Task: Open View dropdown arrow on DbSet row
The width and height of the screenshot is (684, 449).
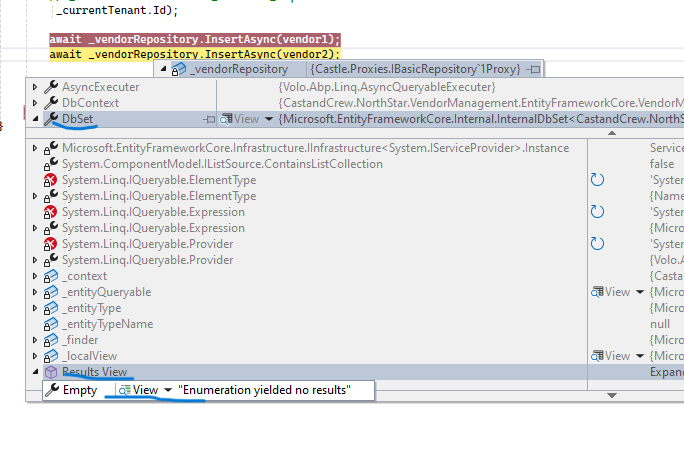Action: click(x=269, y=119)
